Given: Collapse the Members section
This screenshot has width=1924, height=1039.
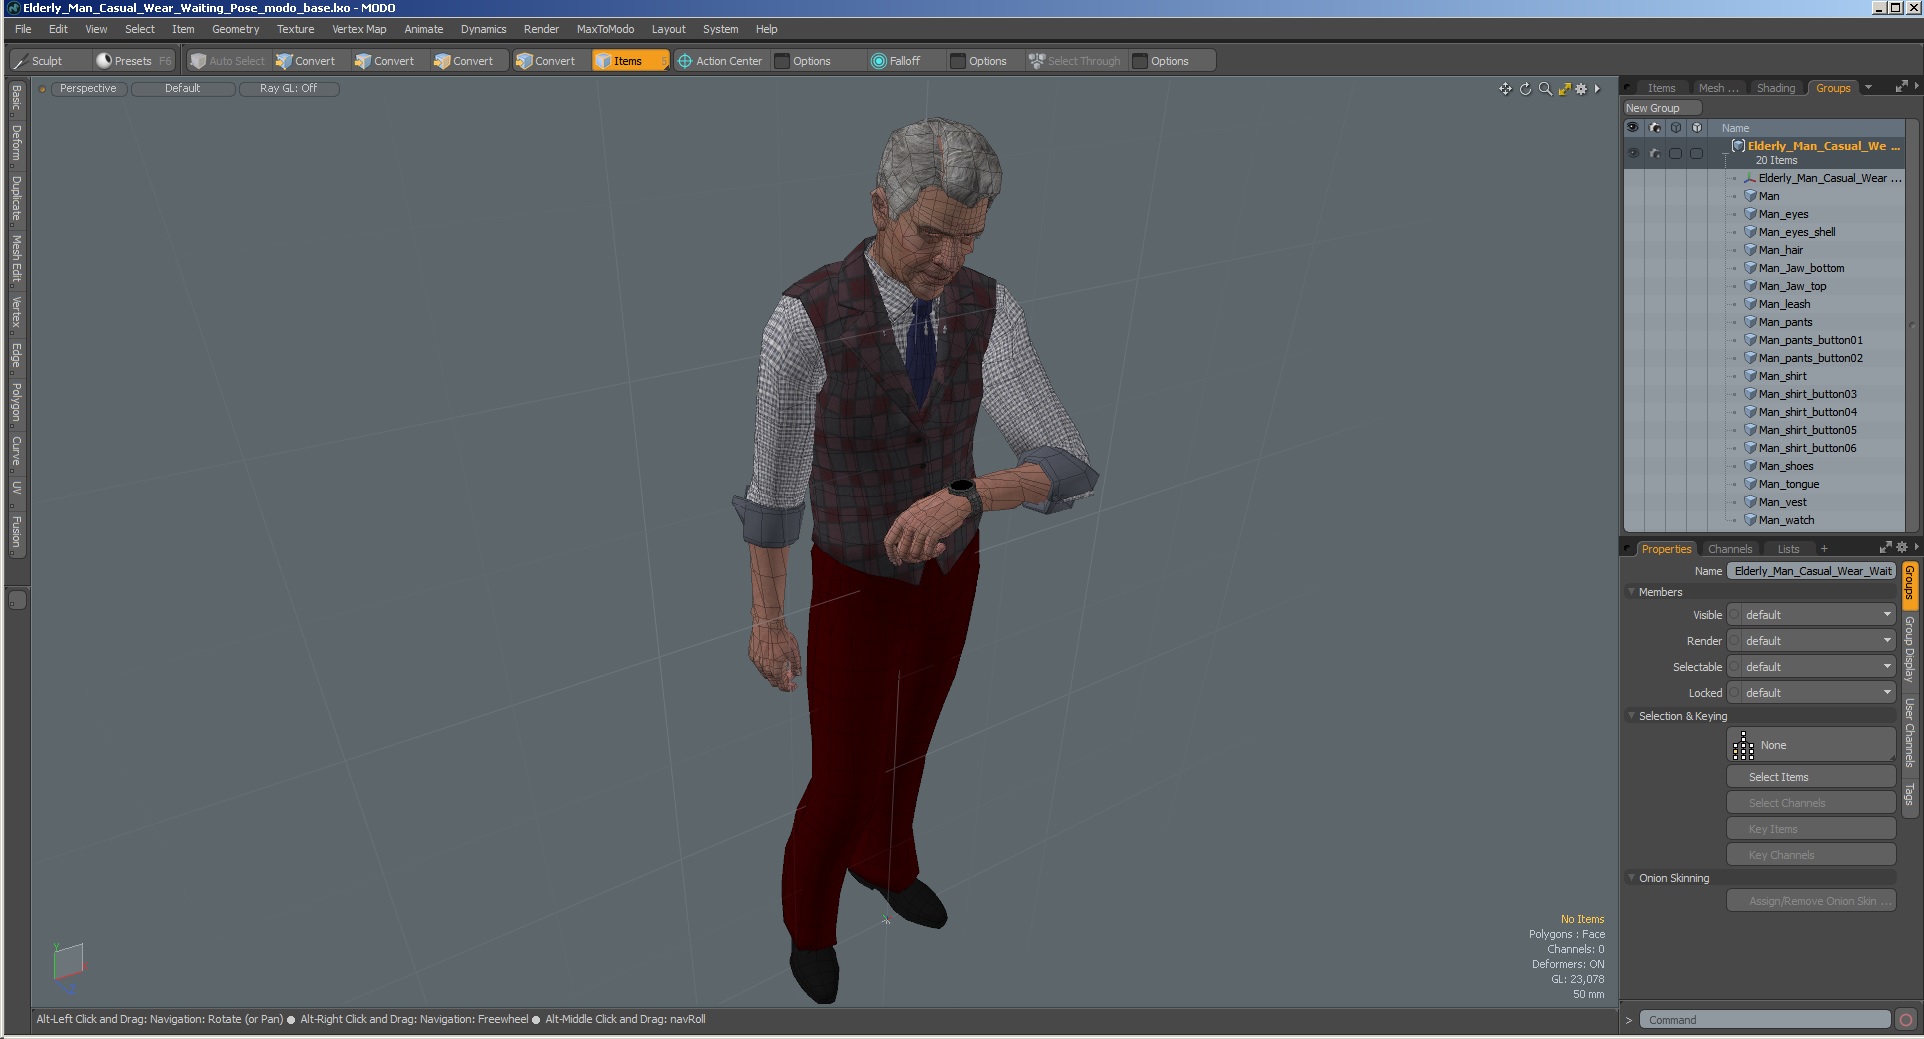Looking at the screenshot, I should [x=1631, y=592].
